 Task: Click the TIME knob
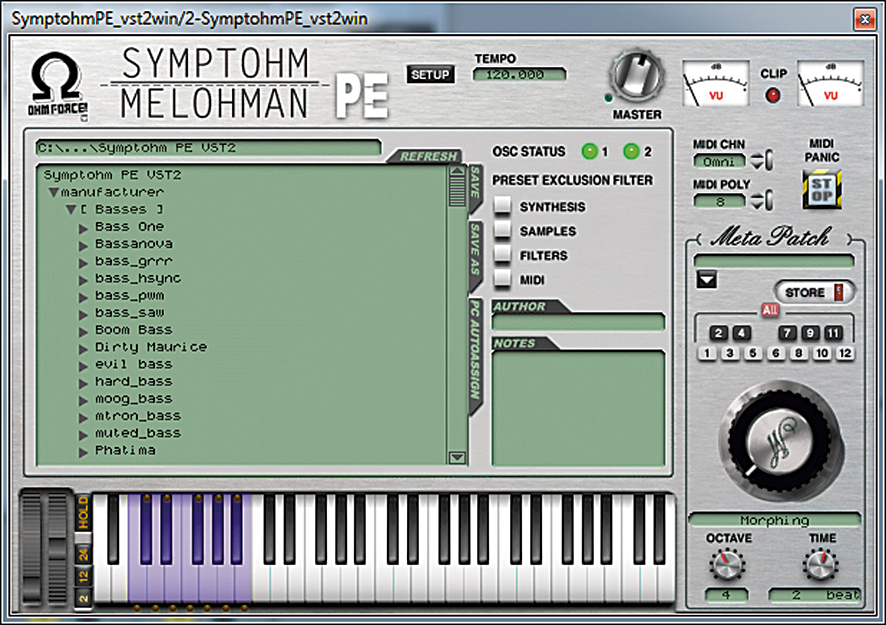(x=820, y=565)
